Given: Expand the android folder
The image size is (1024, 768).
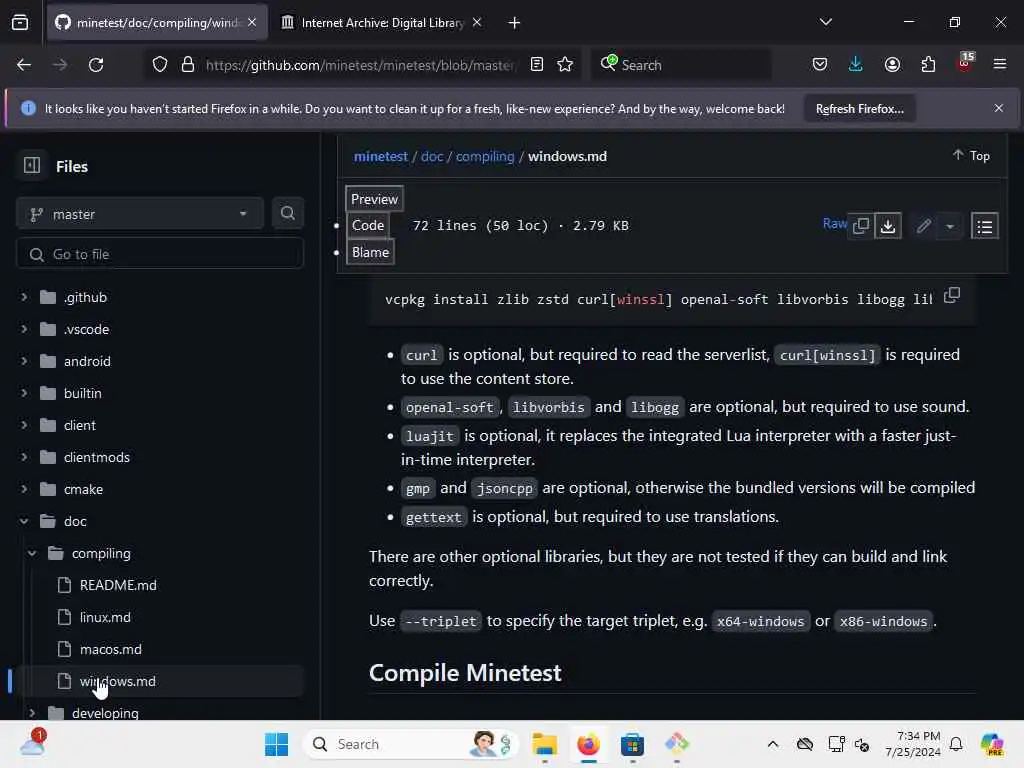Looking at the screenshot, I should (x=24, y=361).
